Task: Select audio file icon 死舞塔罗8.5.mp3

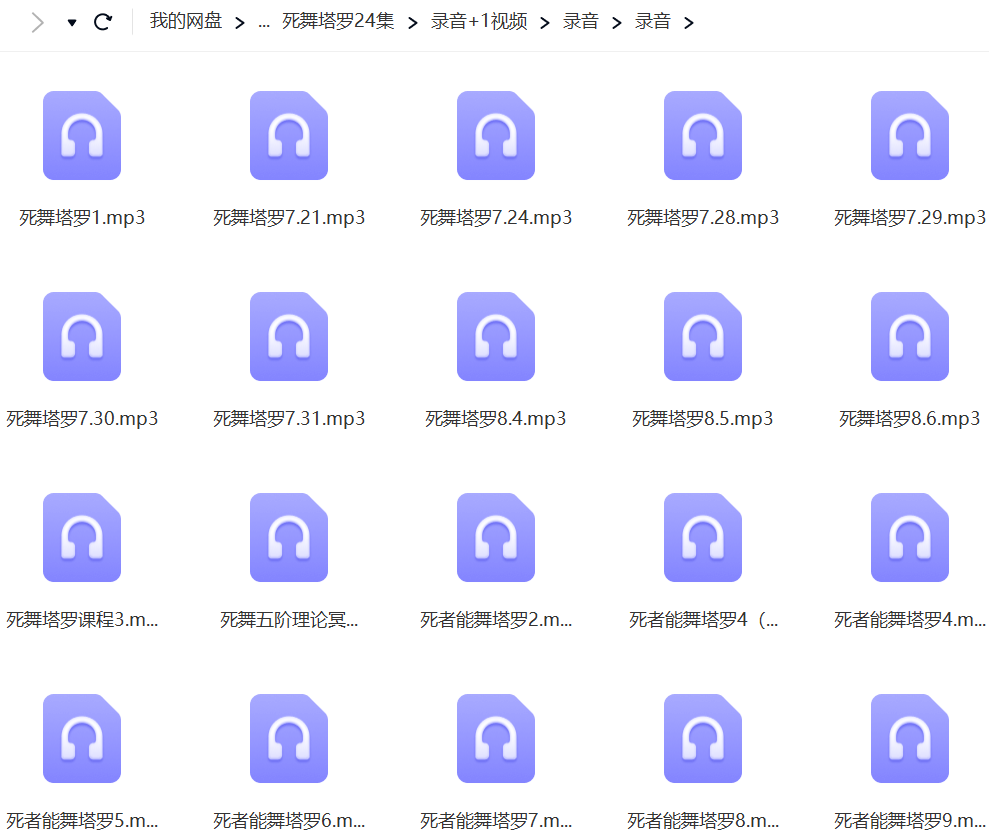Action: click(703, 336)
